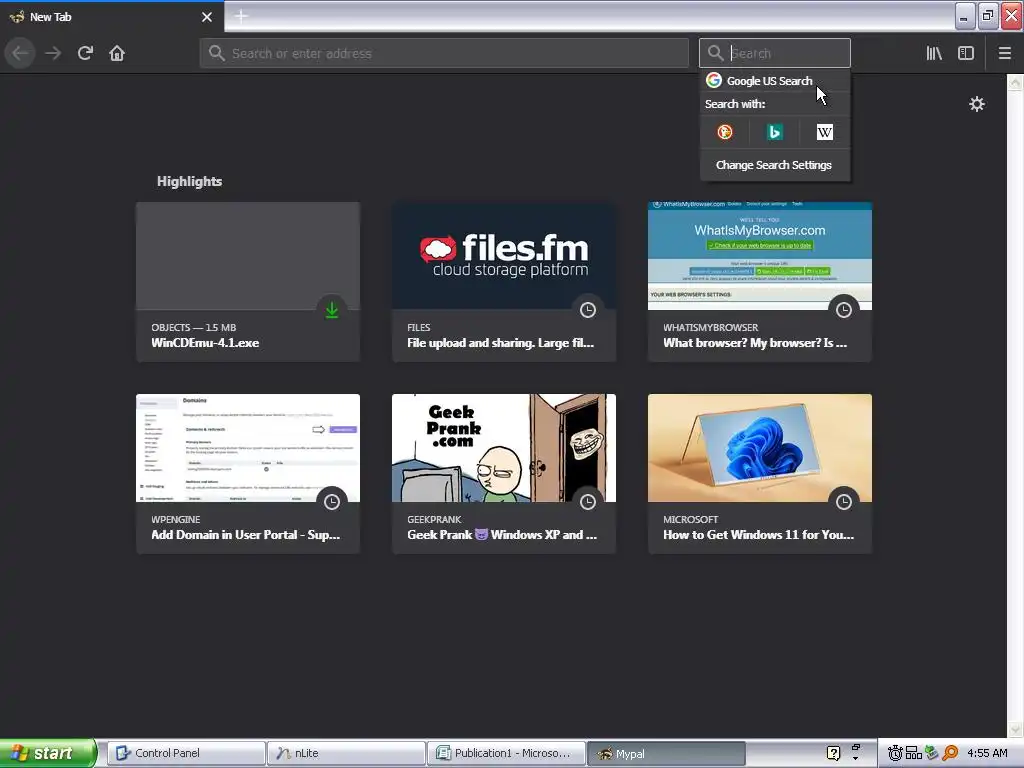This screenshot has width=1024, height=768.
Task: Click the safely remove hardware tray icon
Action: [932, 753]
